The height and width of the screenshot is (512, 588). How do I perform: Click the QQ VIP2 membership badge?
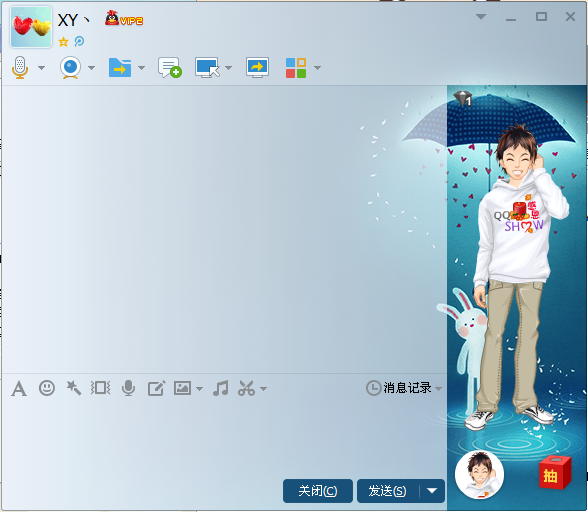point(124,18)
